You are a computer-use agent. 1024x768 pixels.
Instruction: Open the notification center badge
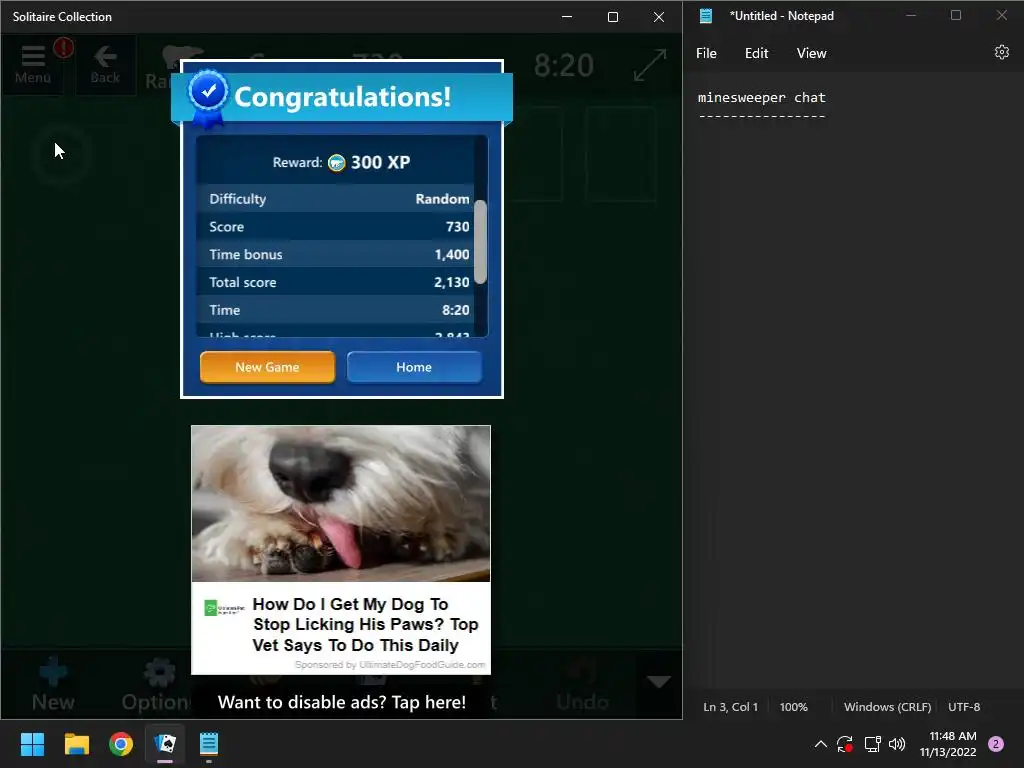point(996,744)
